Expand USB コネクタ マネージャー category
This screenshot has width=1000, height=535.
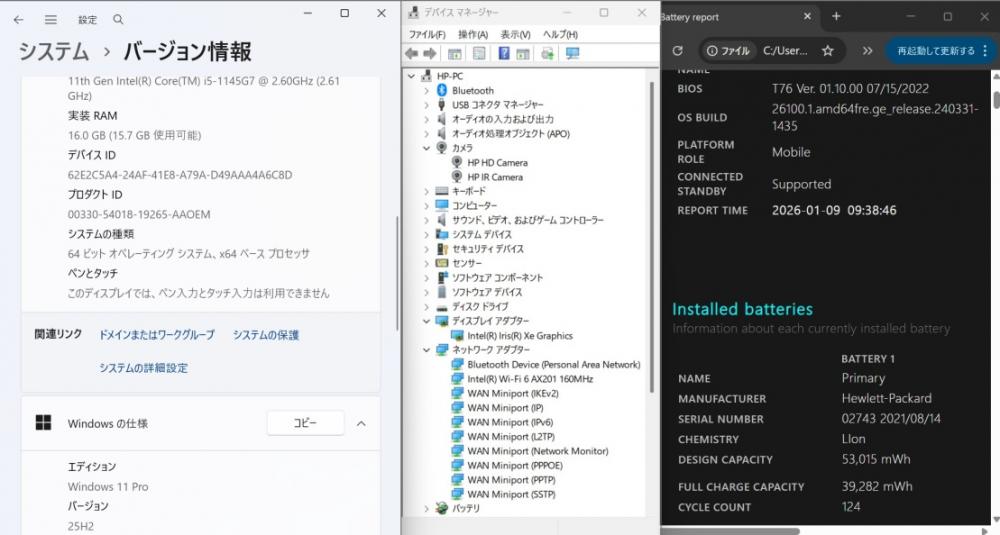[x=427, y=105]
